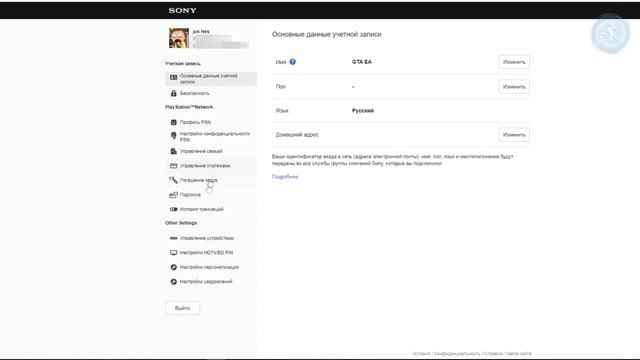Image resolution: width=640 pixels, height=360 pixels.
Task: Click the Выйти sign-out button
Action: pos(182,308)
